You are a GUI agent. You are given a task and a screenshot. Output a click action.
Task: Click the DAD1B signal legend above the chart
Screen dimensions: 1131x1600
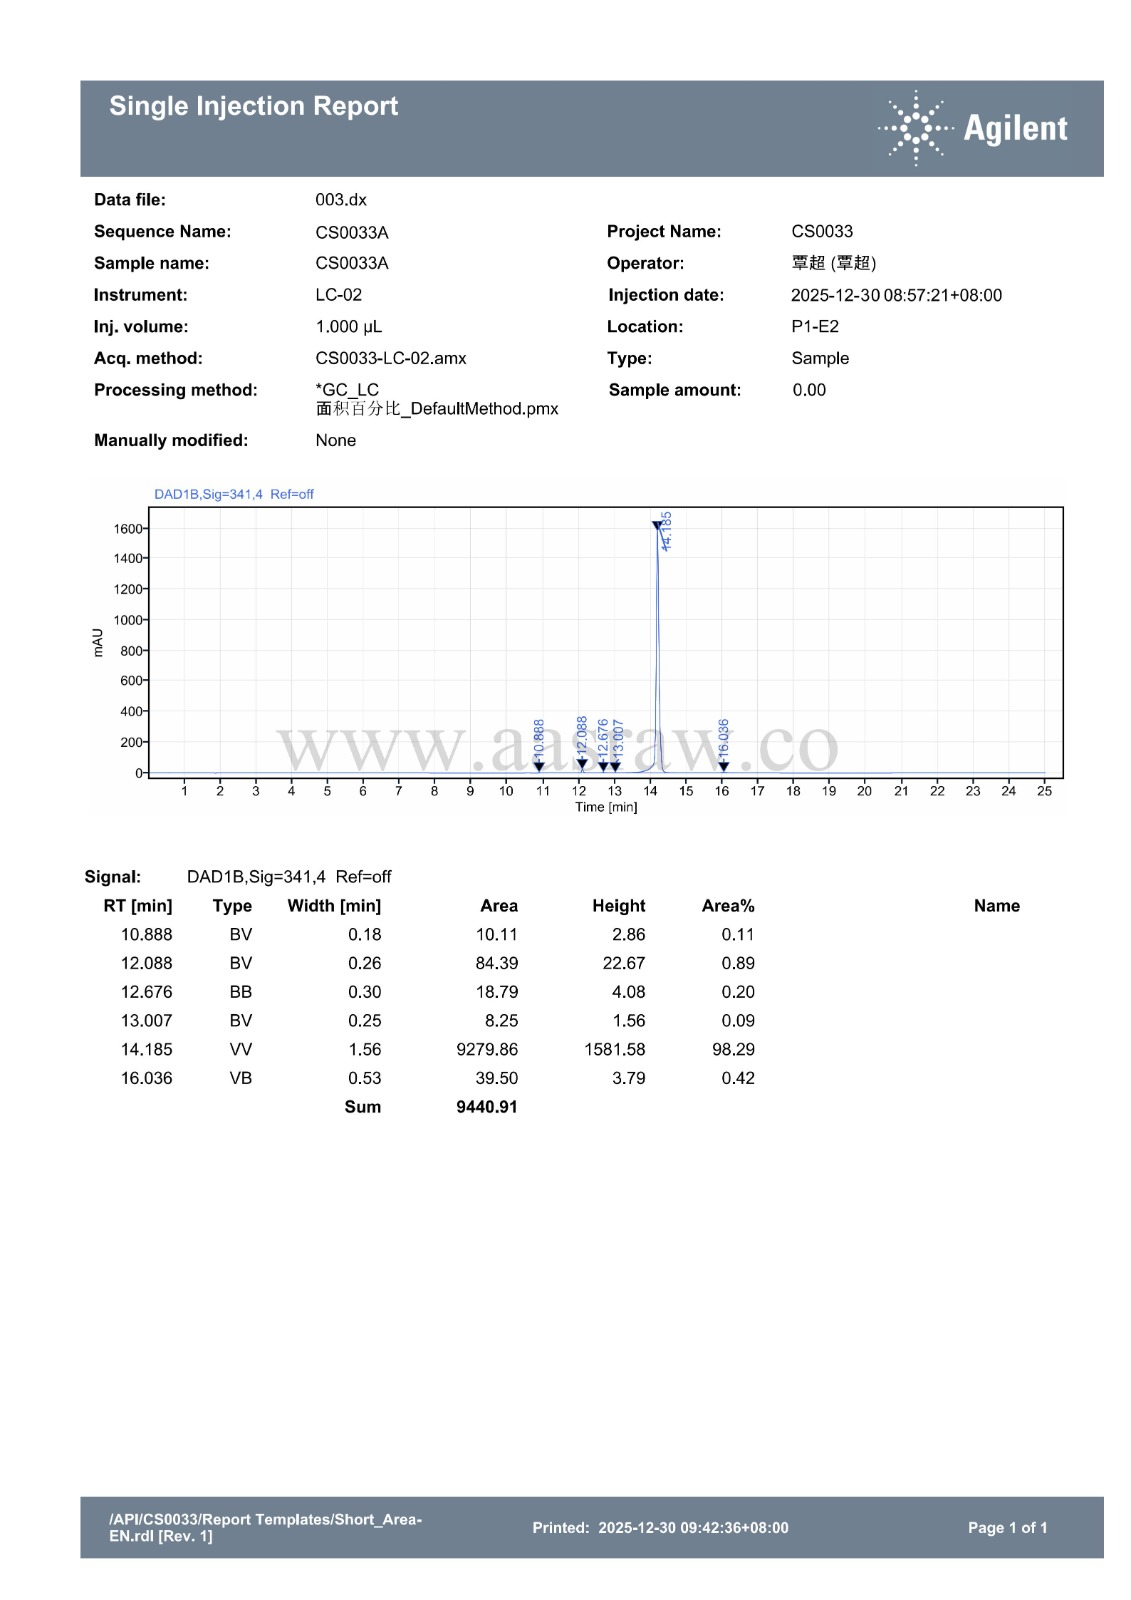(x=233, y=494)
